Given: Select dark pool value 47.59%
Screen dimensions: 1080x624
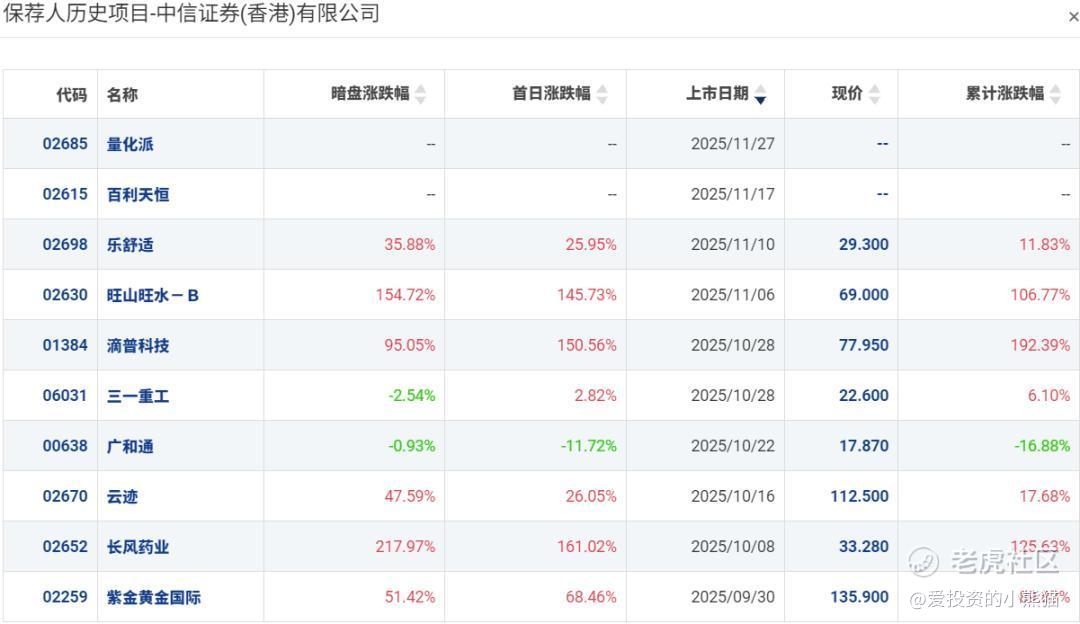Looking at the screenshot, I should (x=410, y=496).
